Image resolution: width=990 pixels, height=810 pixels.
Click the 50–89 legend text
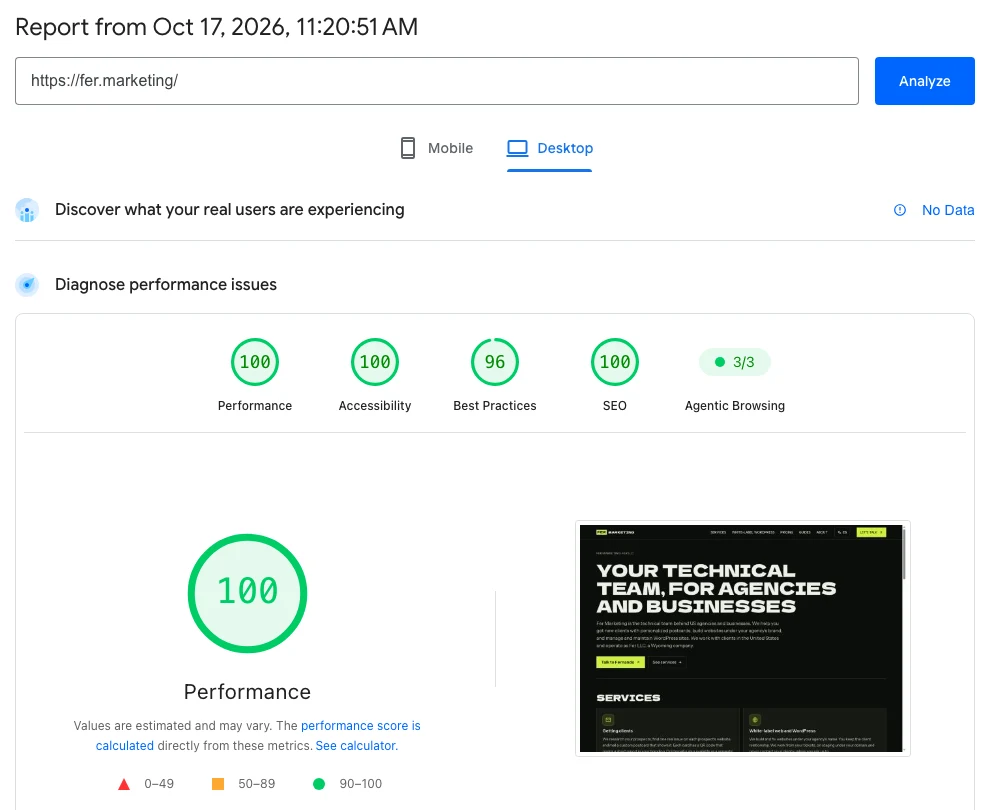click(256, 784)
